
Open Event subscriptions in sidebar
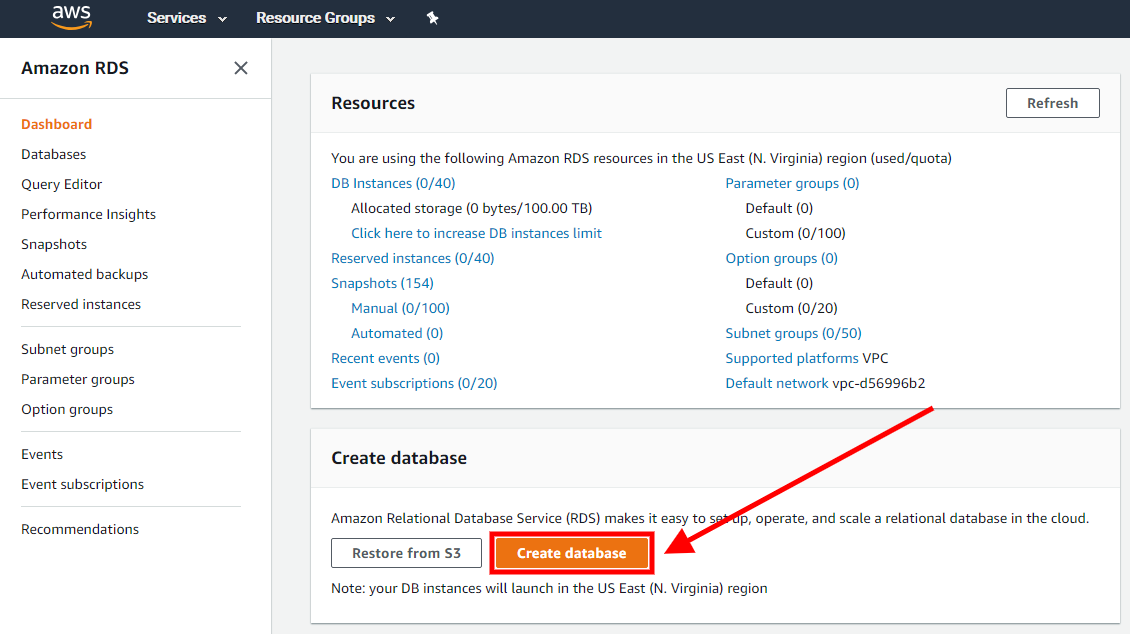click(82, 484)
